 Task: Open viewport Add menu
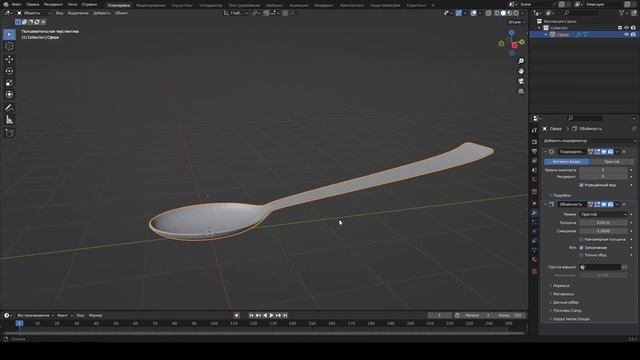point(102,13)
